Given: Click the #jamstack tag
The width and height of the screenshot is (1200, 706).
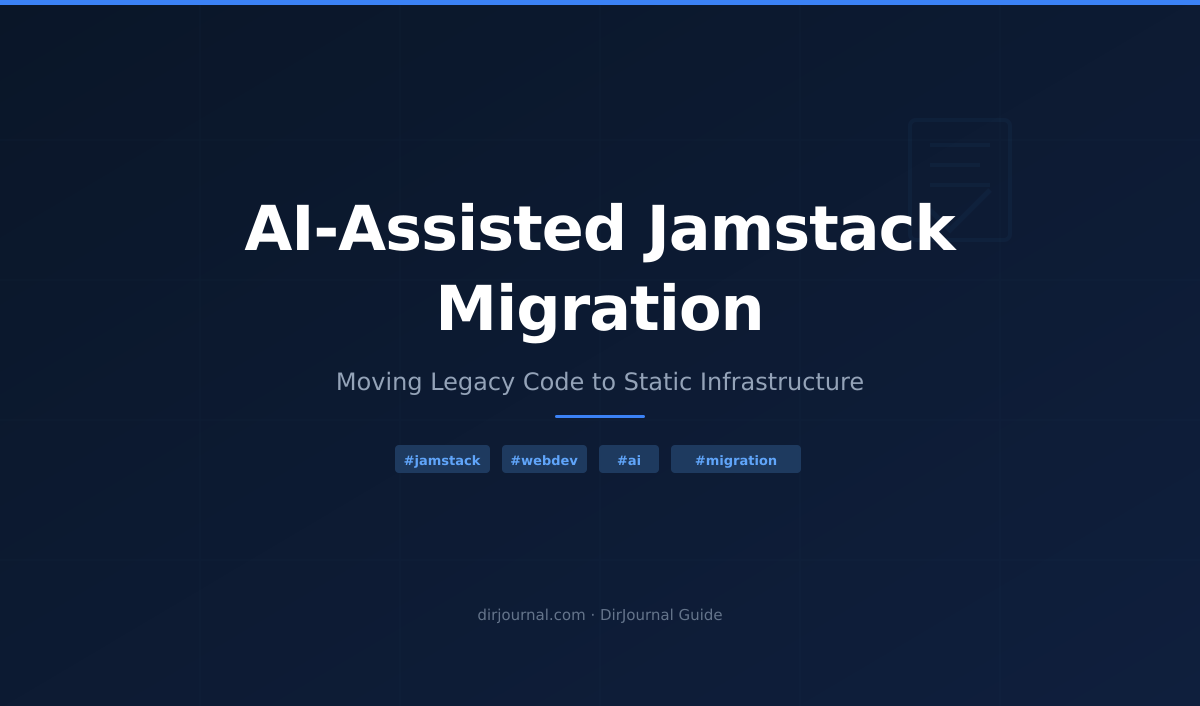Looking at the screenshot, I should 442,459.
